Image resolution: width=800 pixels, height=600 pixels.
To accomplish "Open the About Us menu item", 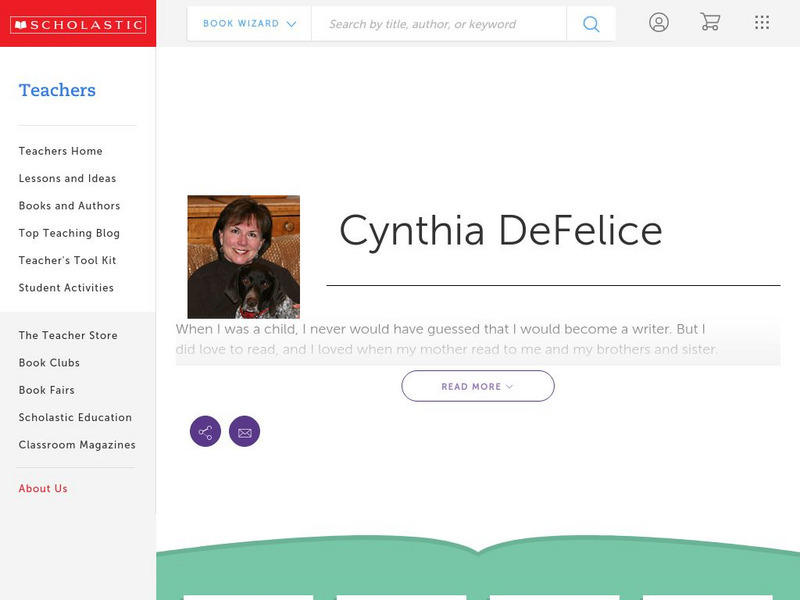I will click(x=42, y=488).
